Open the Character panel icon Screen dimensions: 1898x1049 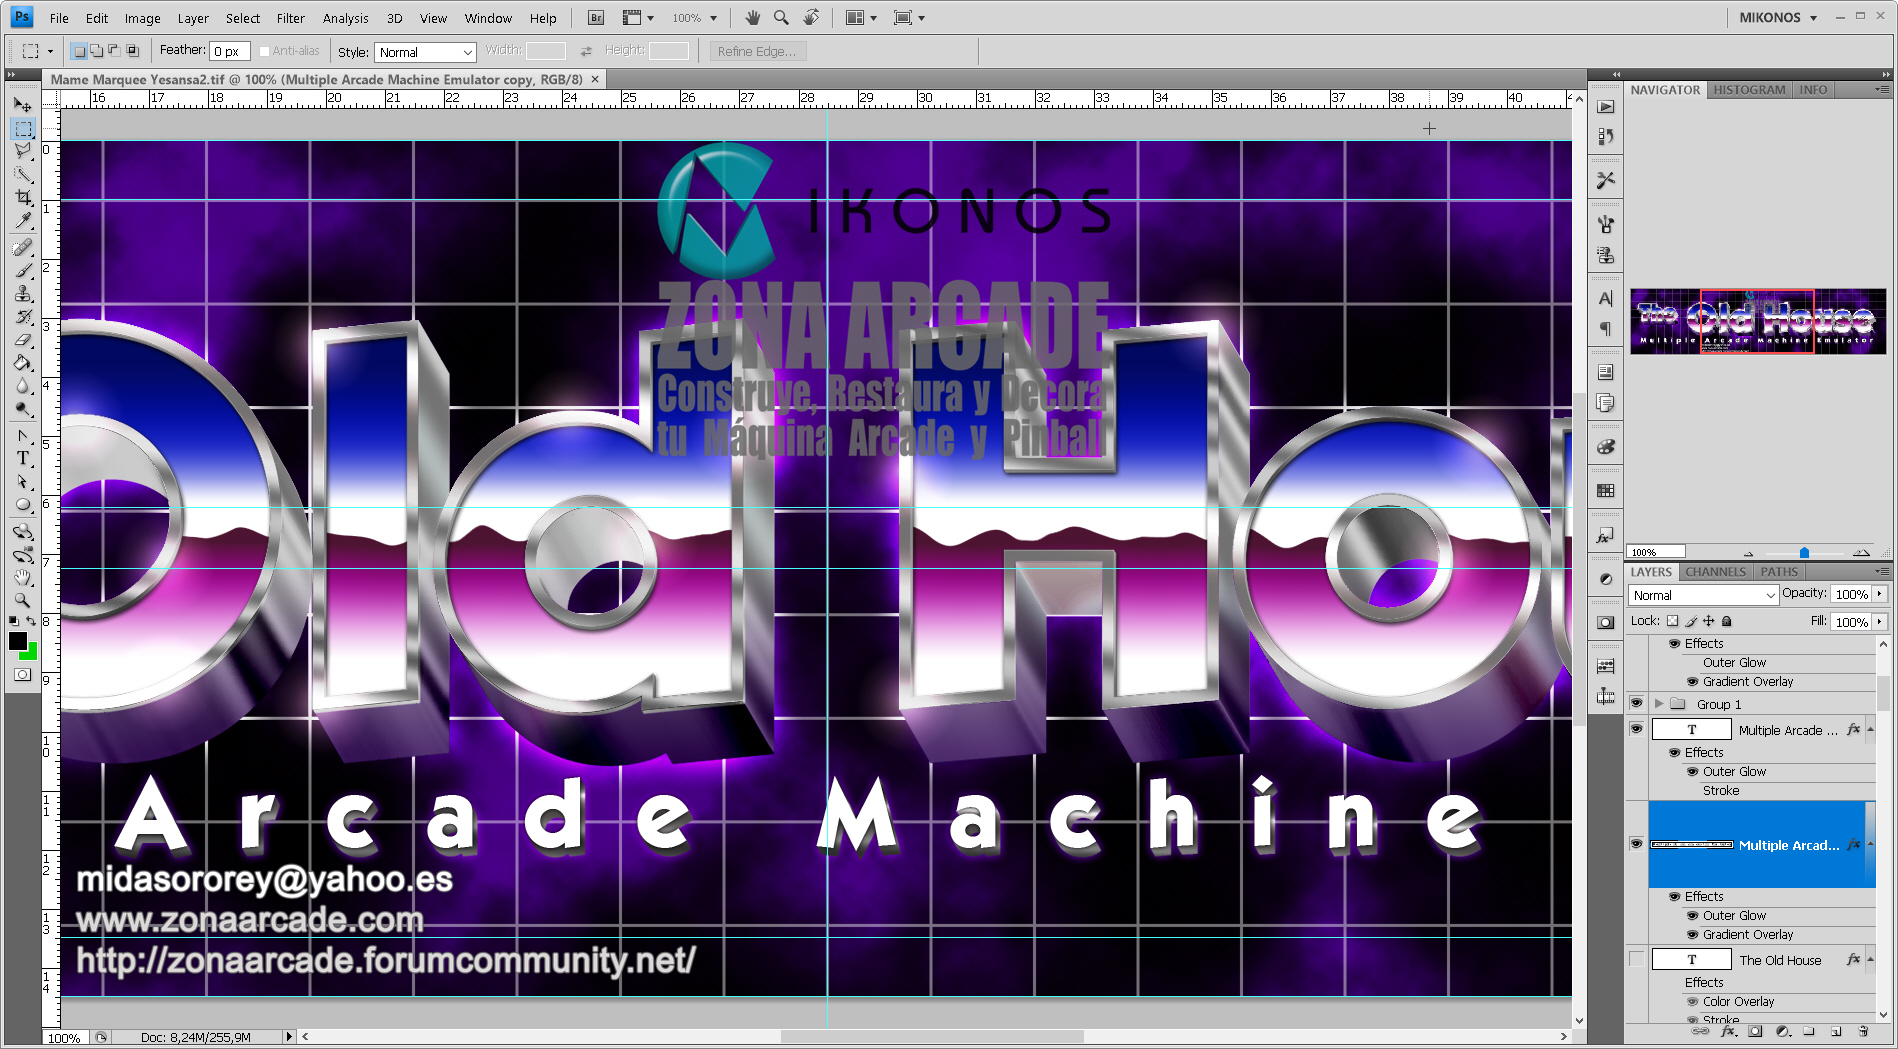[1605, 298]
